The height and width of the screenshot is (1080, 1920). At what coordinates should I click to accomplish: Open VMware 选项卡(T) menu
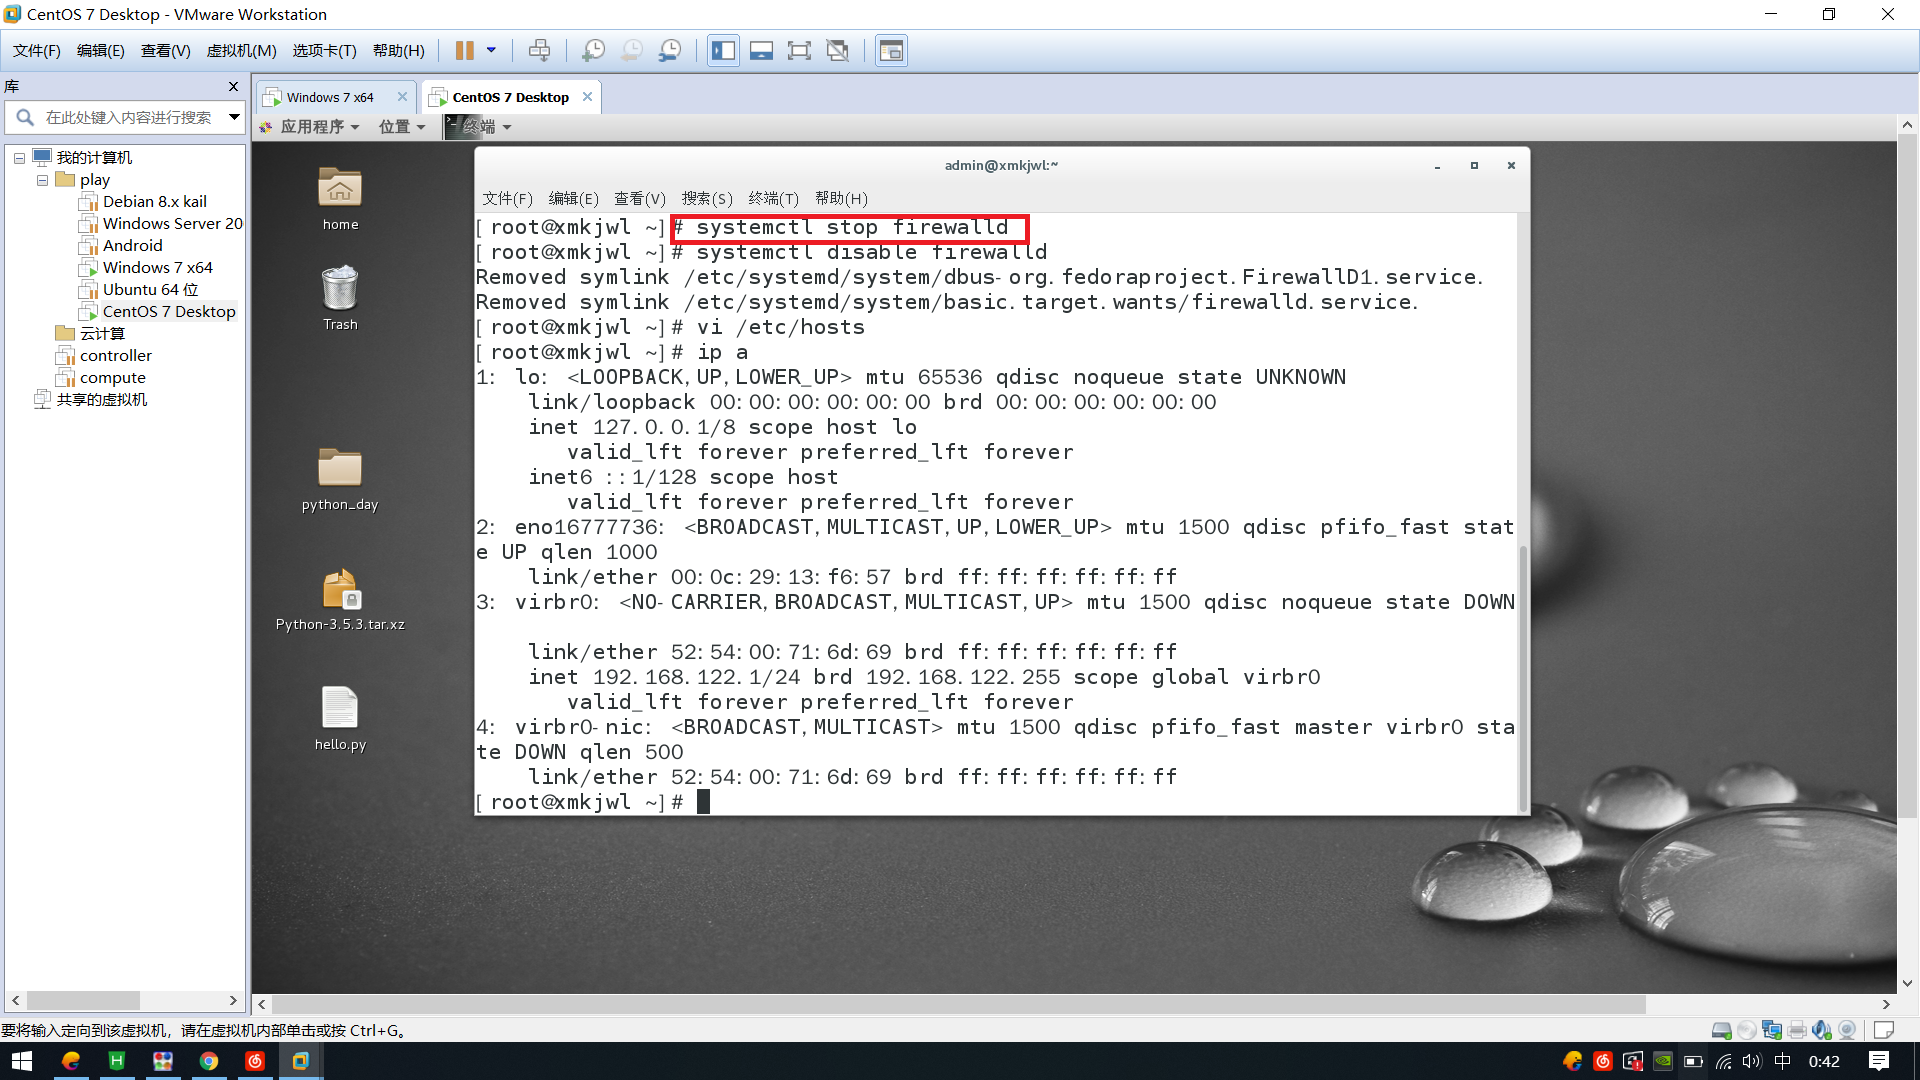pos(325,51)
